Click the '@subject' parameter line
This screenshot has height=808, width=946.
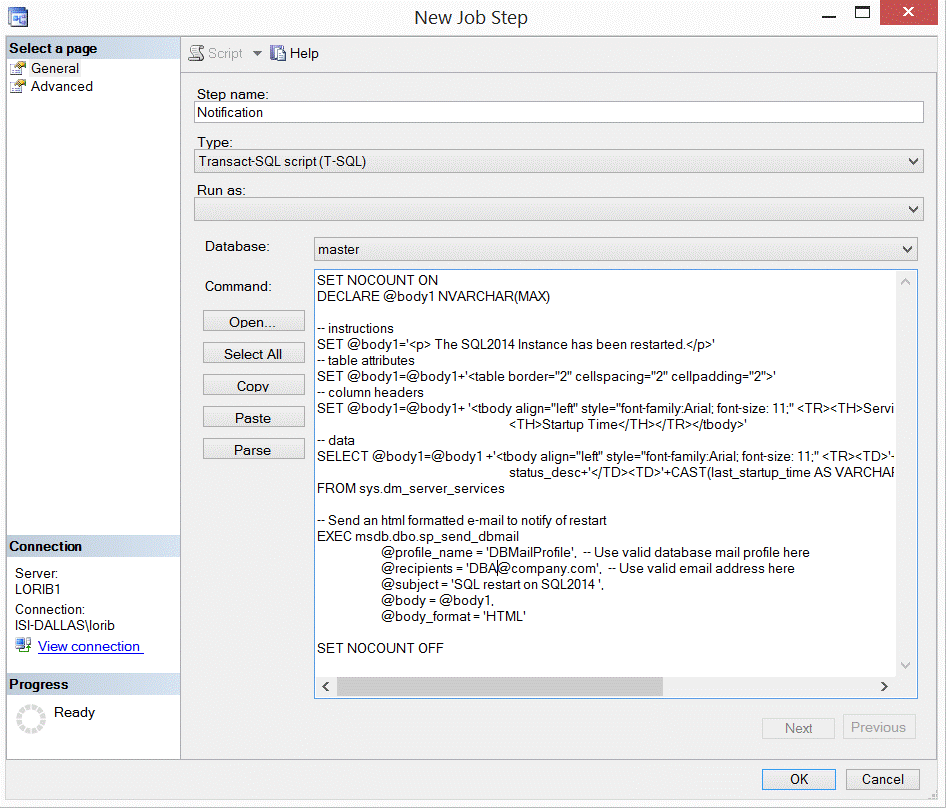tap(492, 584)
